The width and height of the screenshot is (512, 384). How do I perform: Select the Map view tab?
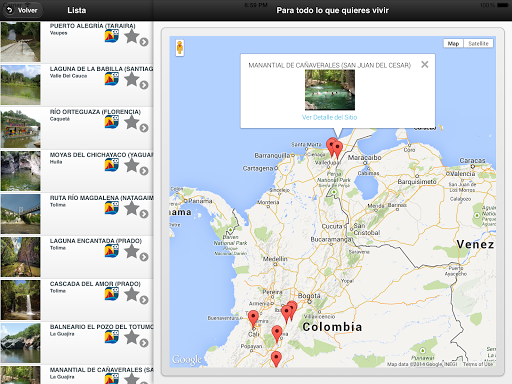pyautogui.click(x=453, y=44)
